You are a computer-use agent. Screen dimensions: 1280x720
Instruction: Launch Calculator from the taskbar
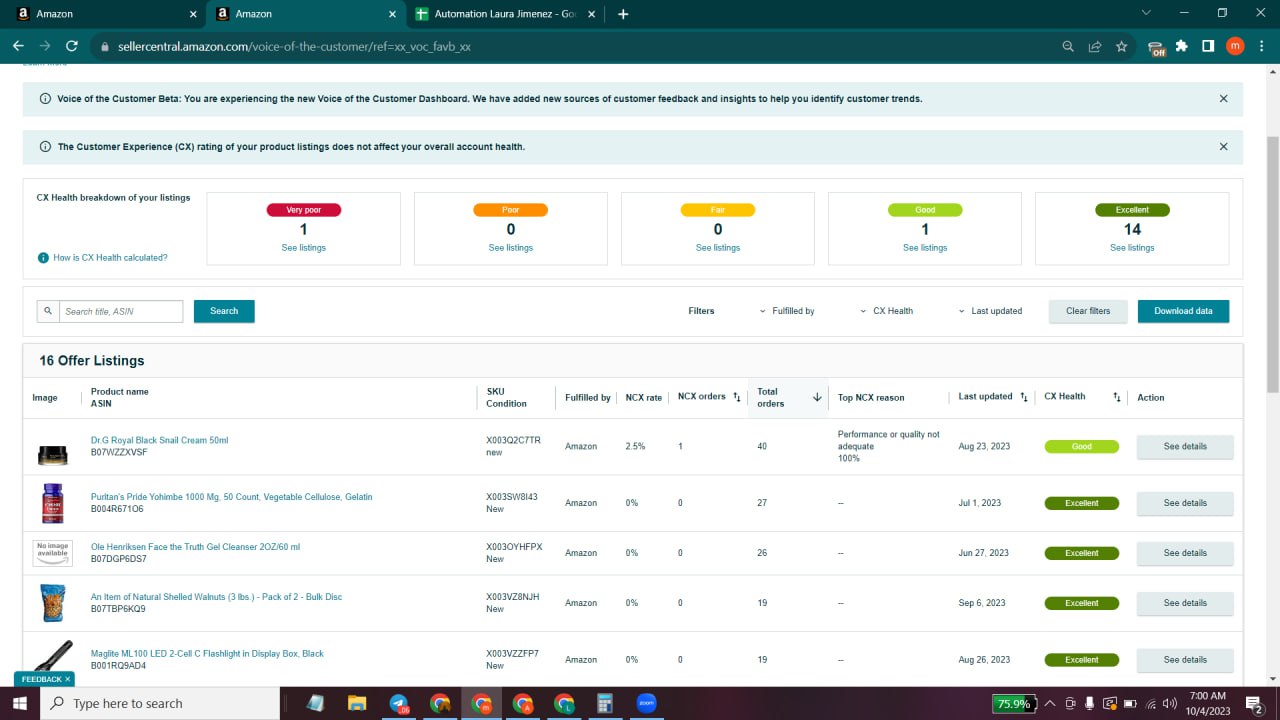604,703
